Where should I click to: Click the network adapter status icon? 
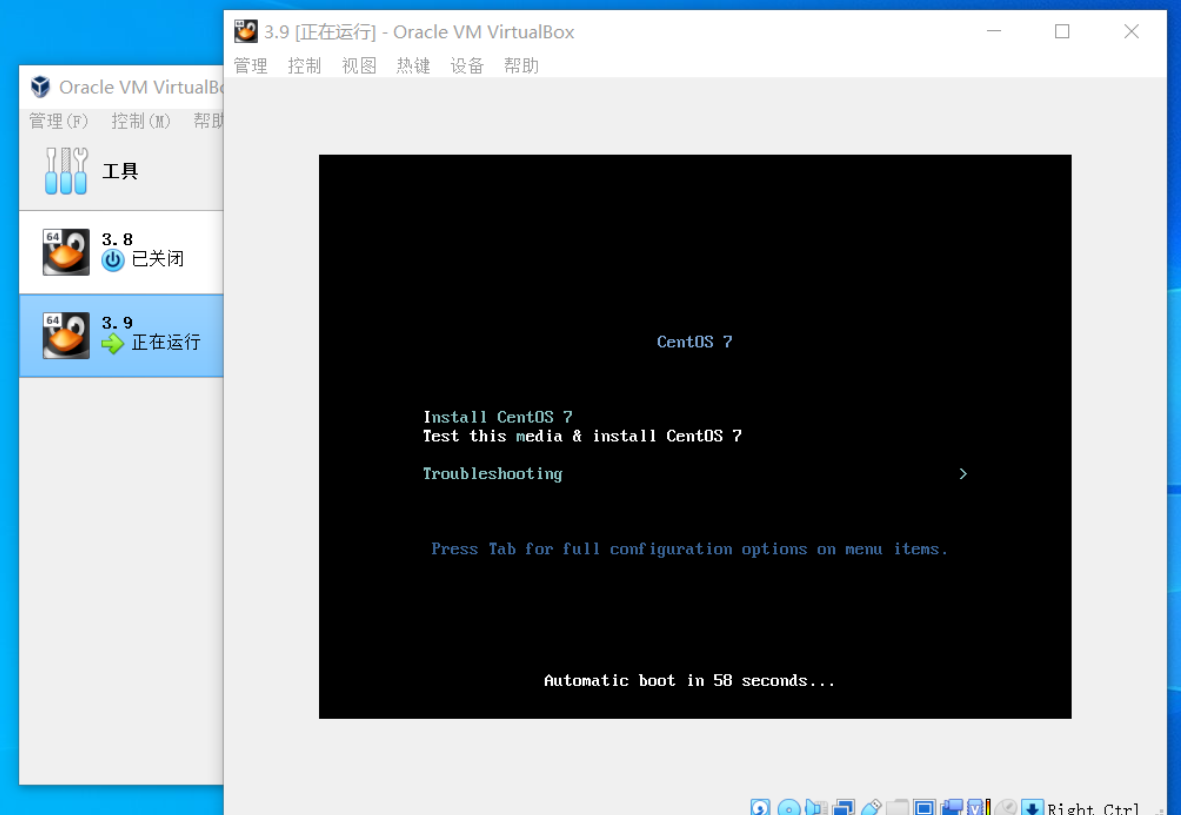(x=844, y=807)
